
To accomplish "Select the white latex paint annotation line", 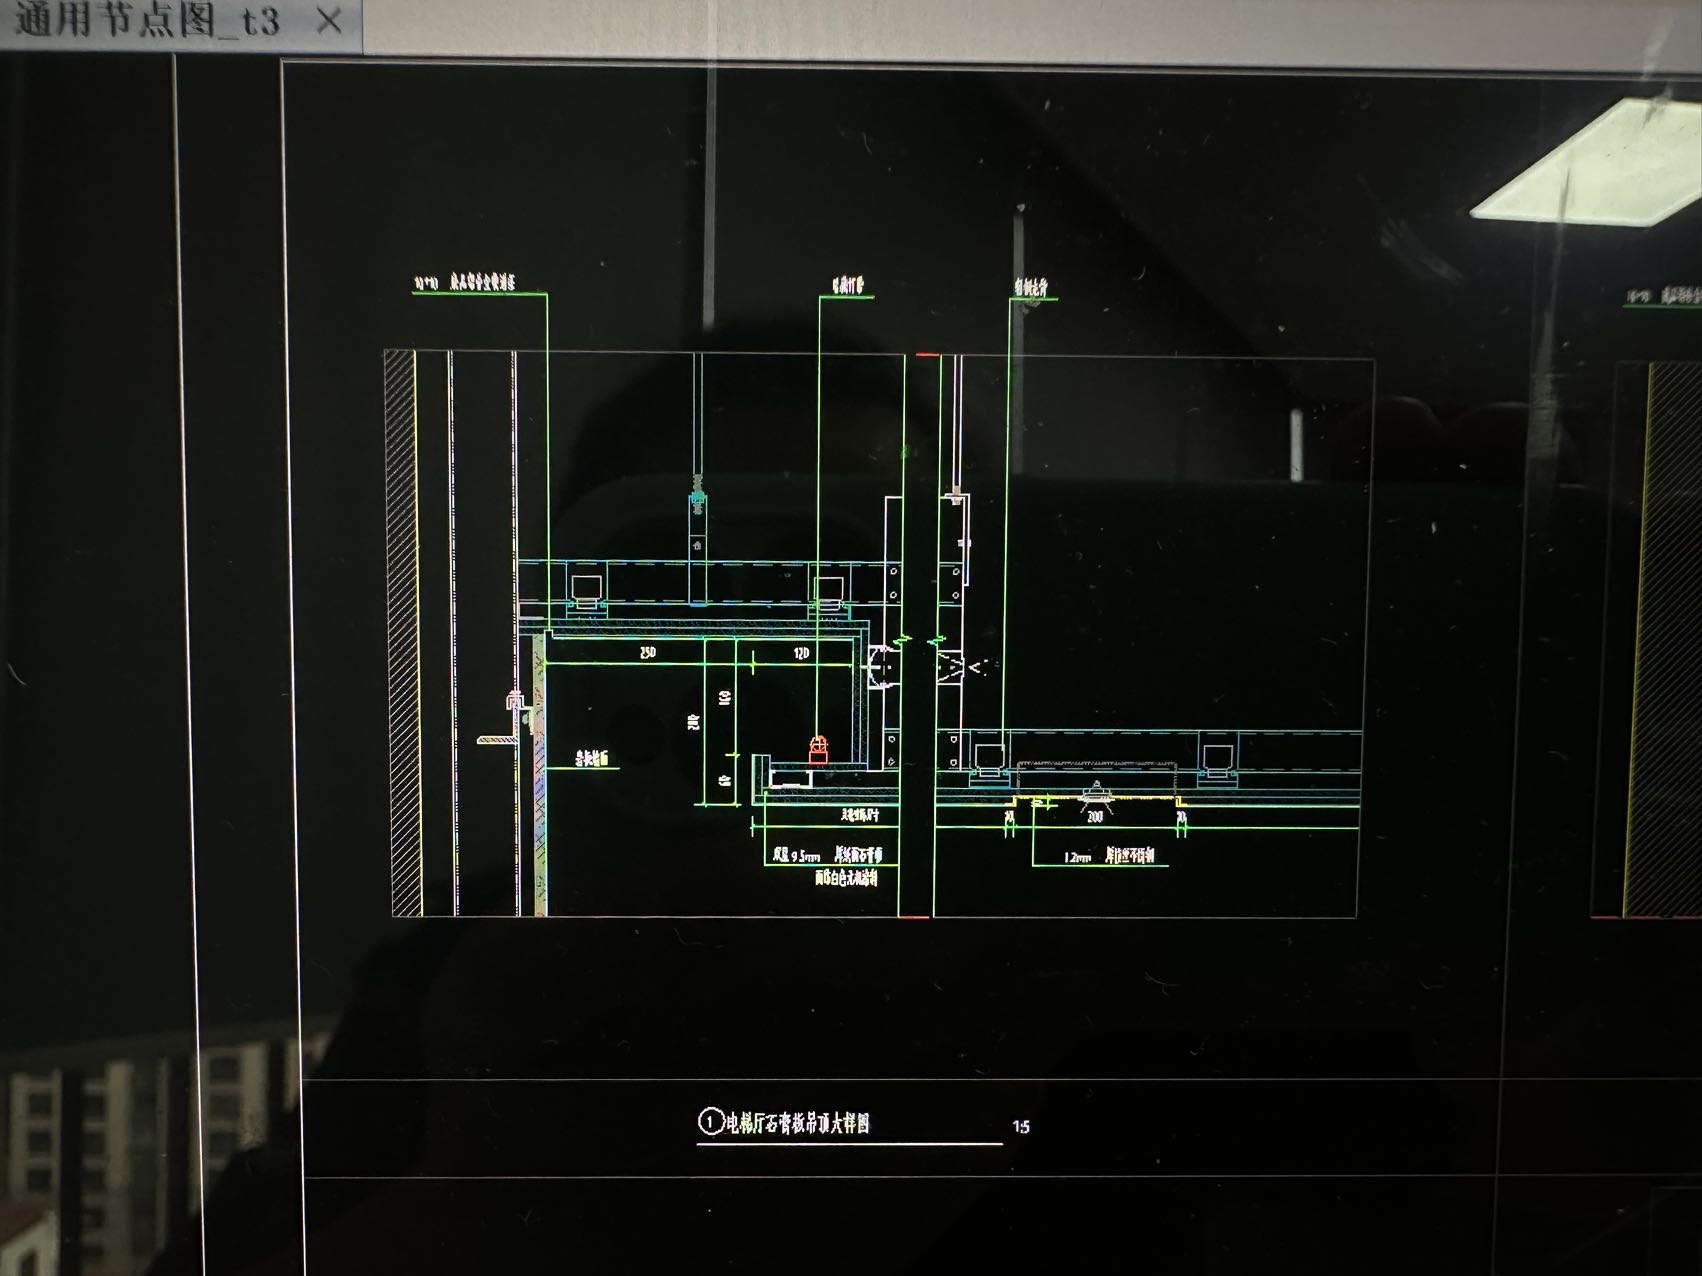I will [x=846, y=879].
